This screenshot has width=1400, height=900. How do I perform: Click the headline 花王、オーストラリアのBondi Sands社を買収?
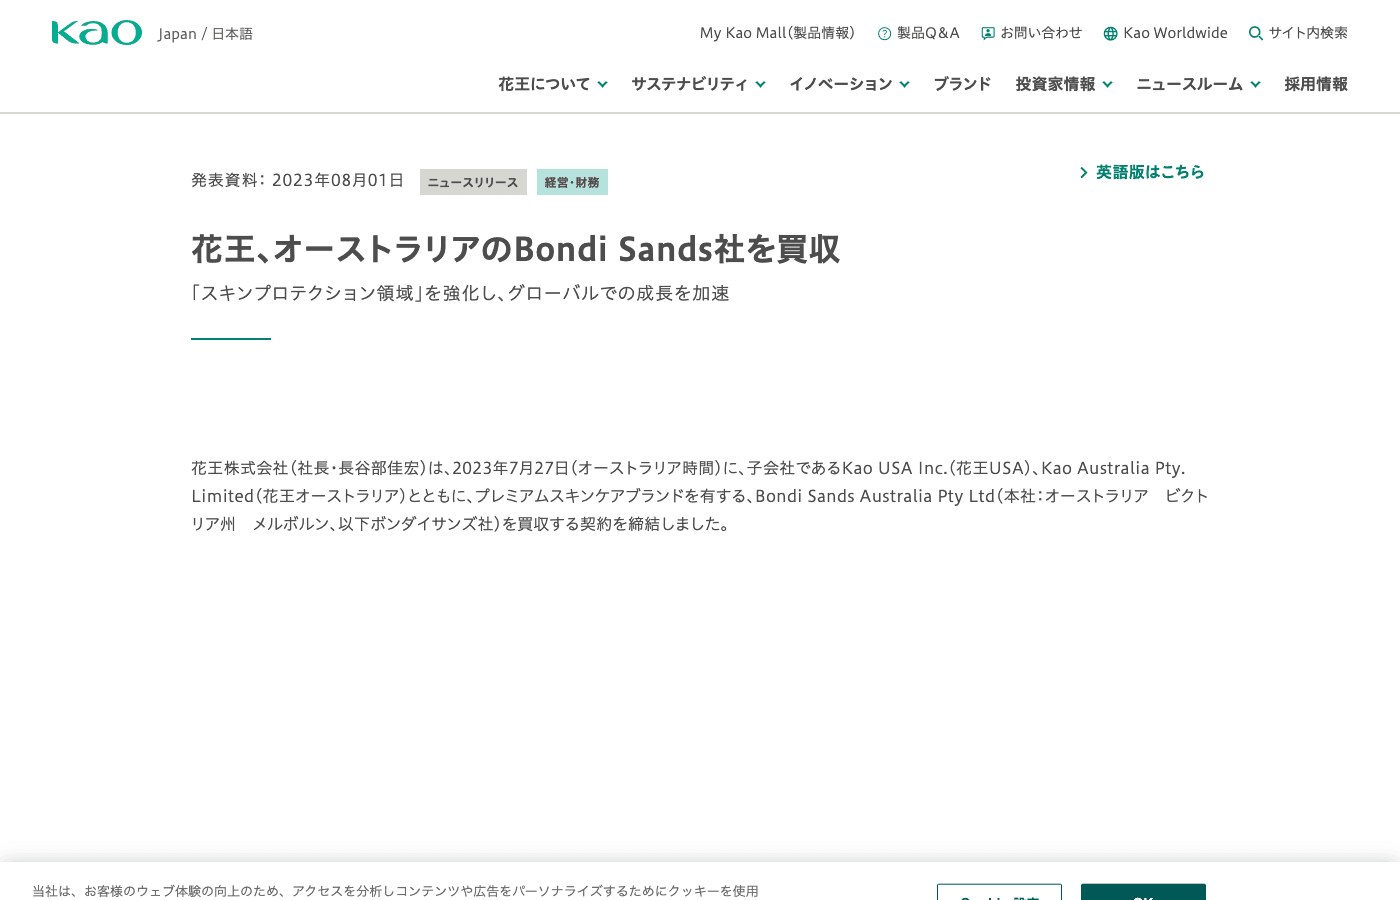[516, 249]
